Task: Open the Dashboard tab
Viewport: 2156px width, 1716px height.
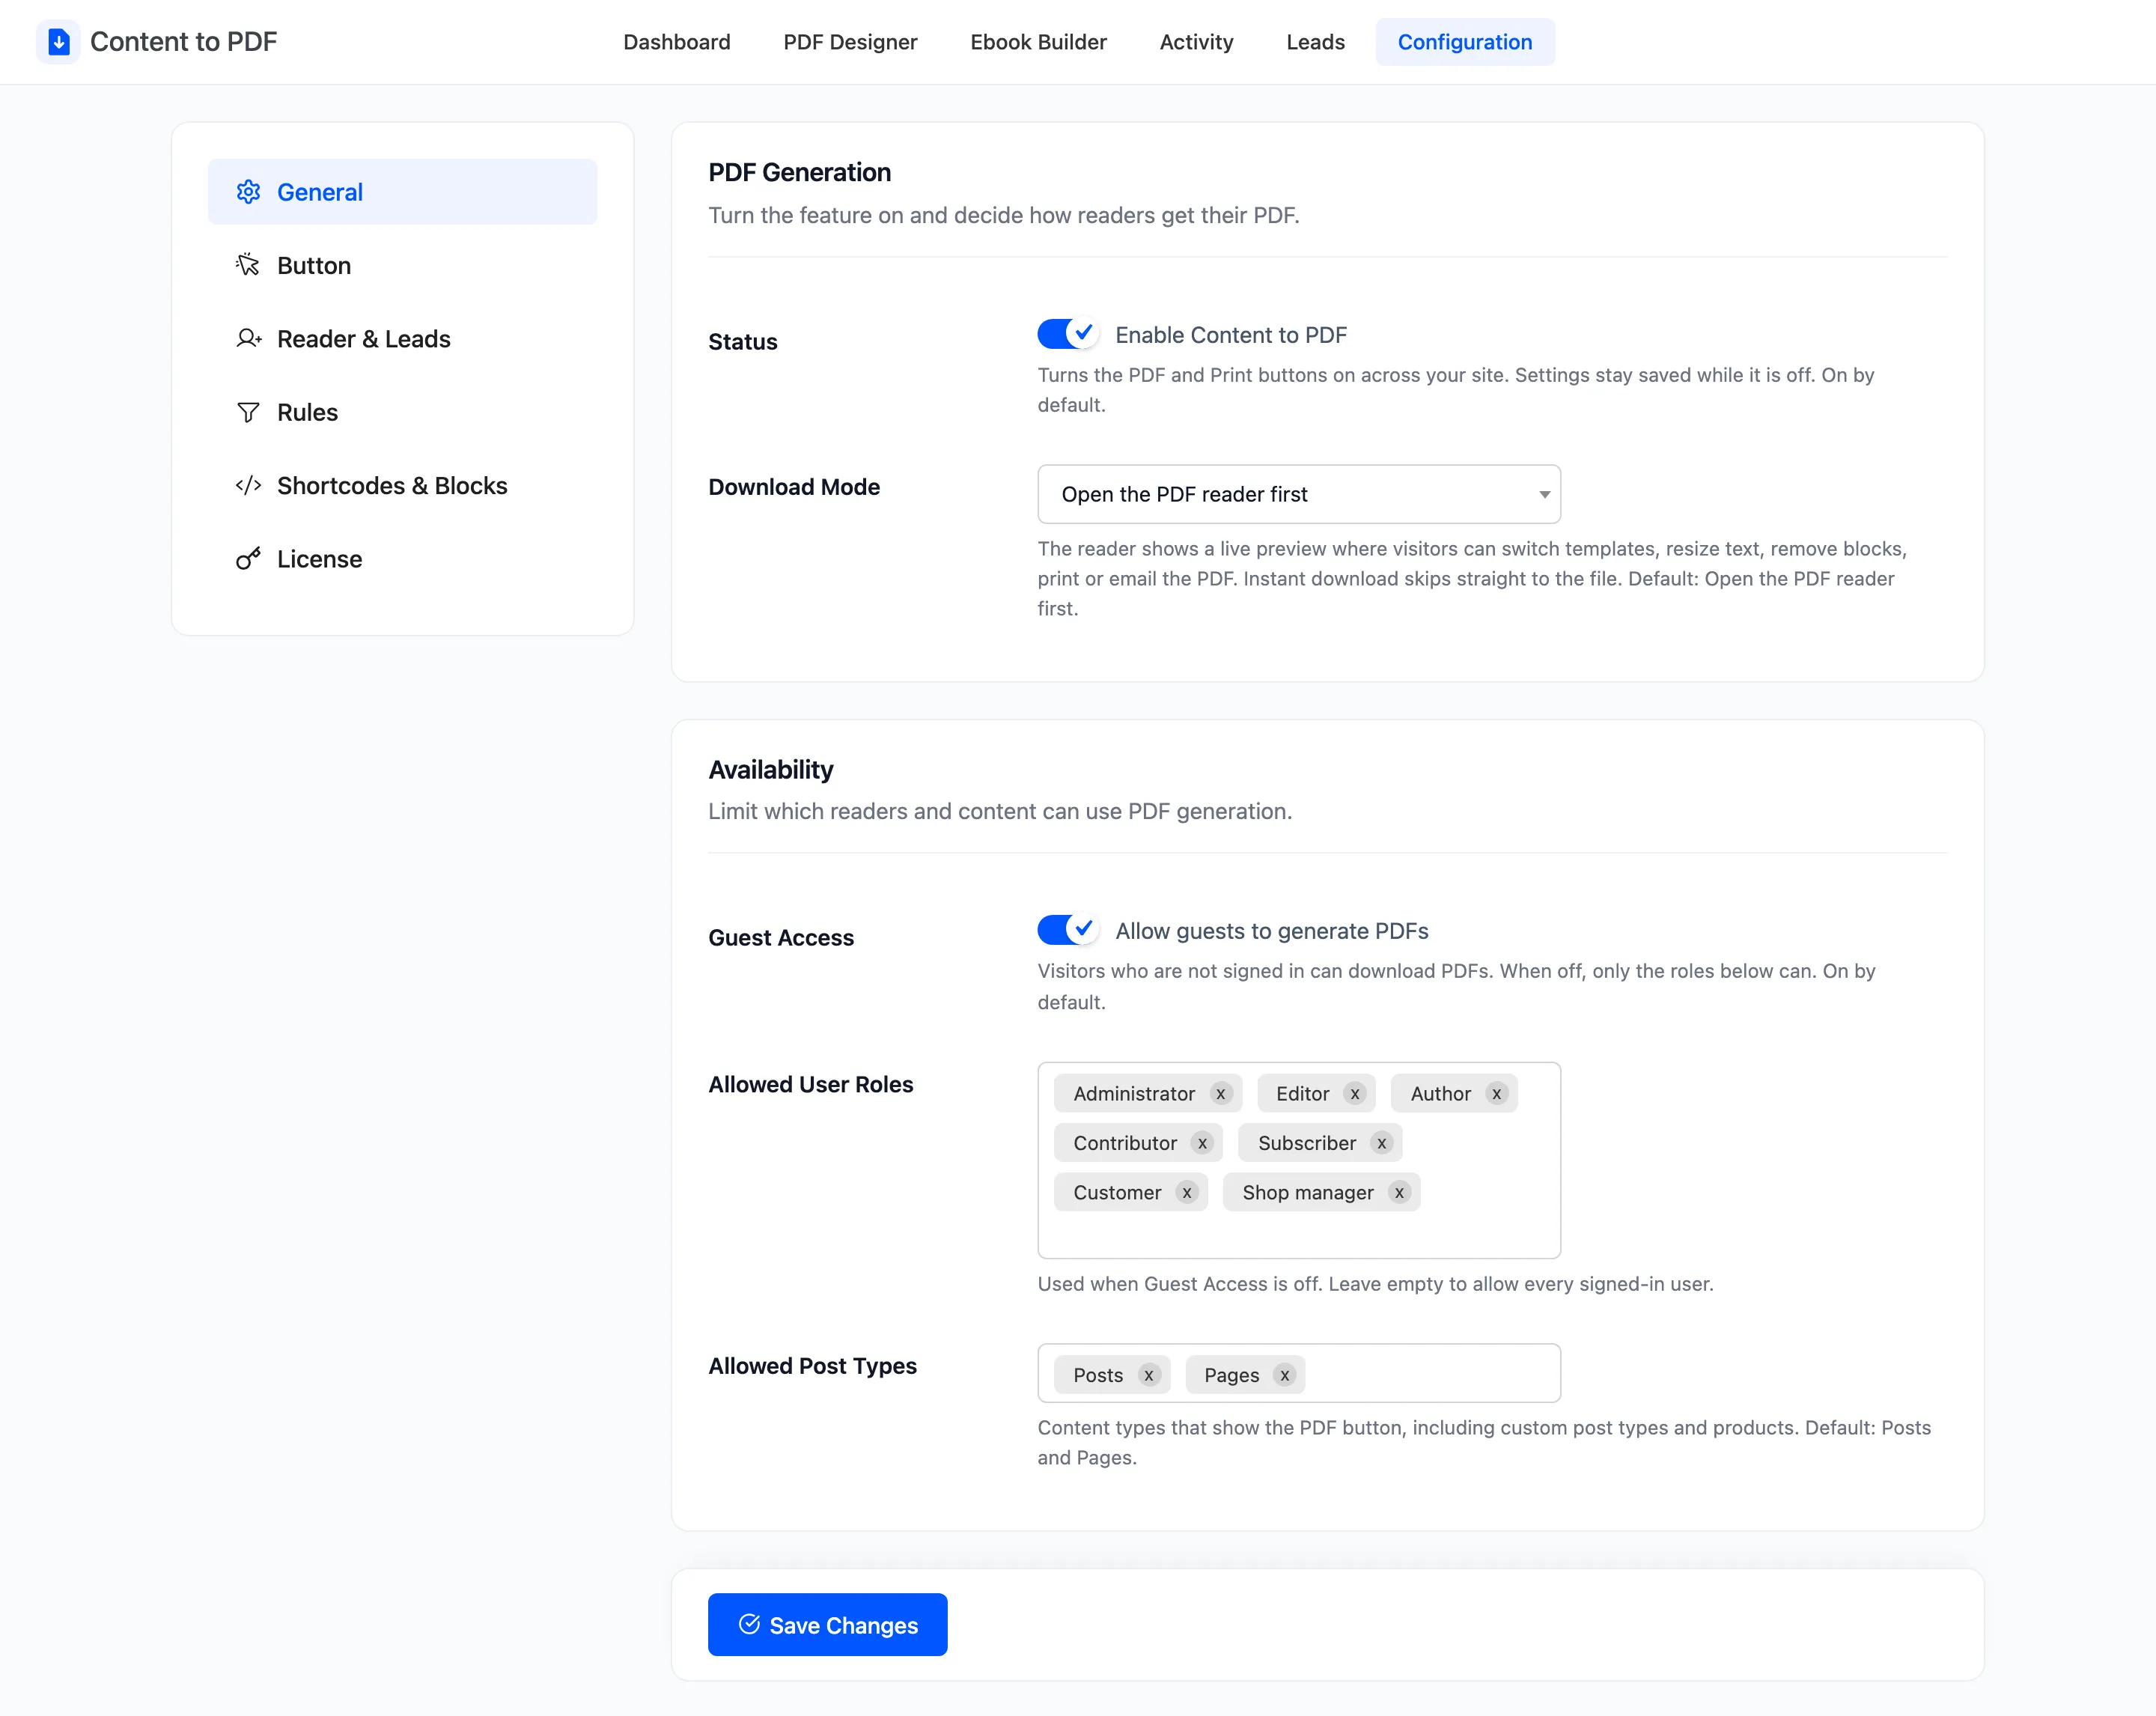Action: point(677,42)
